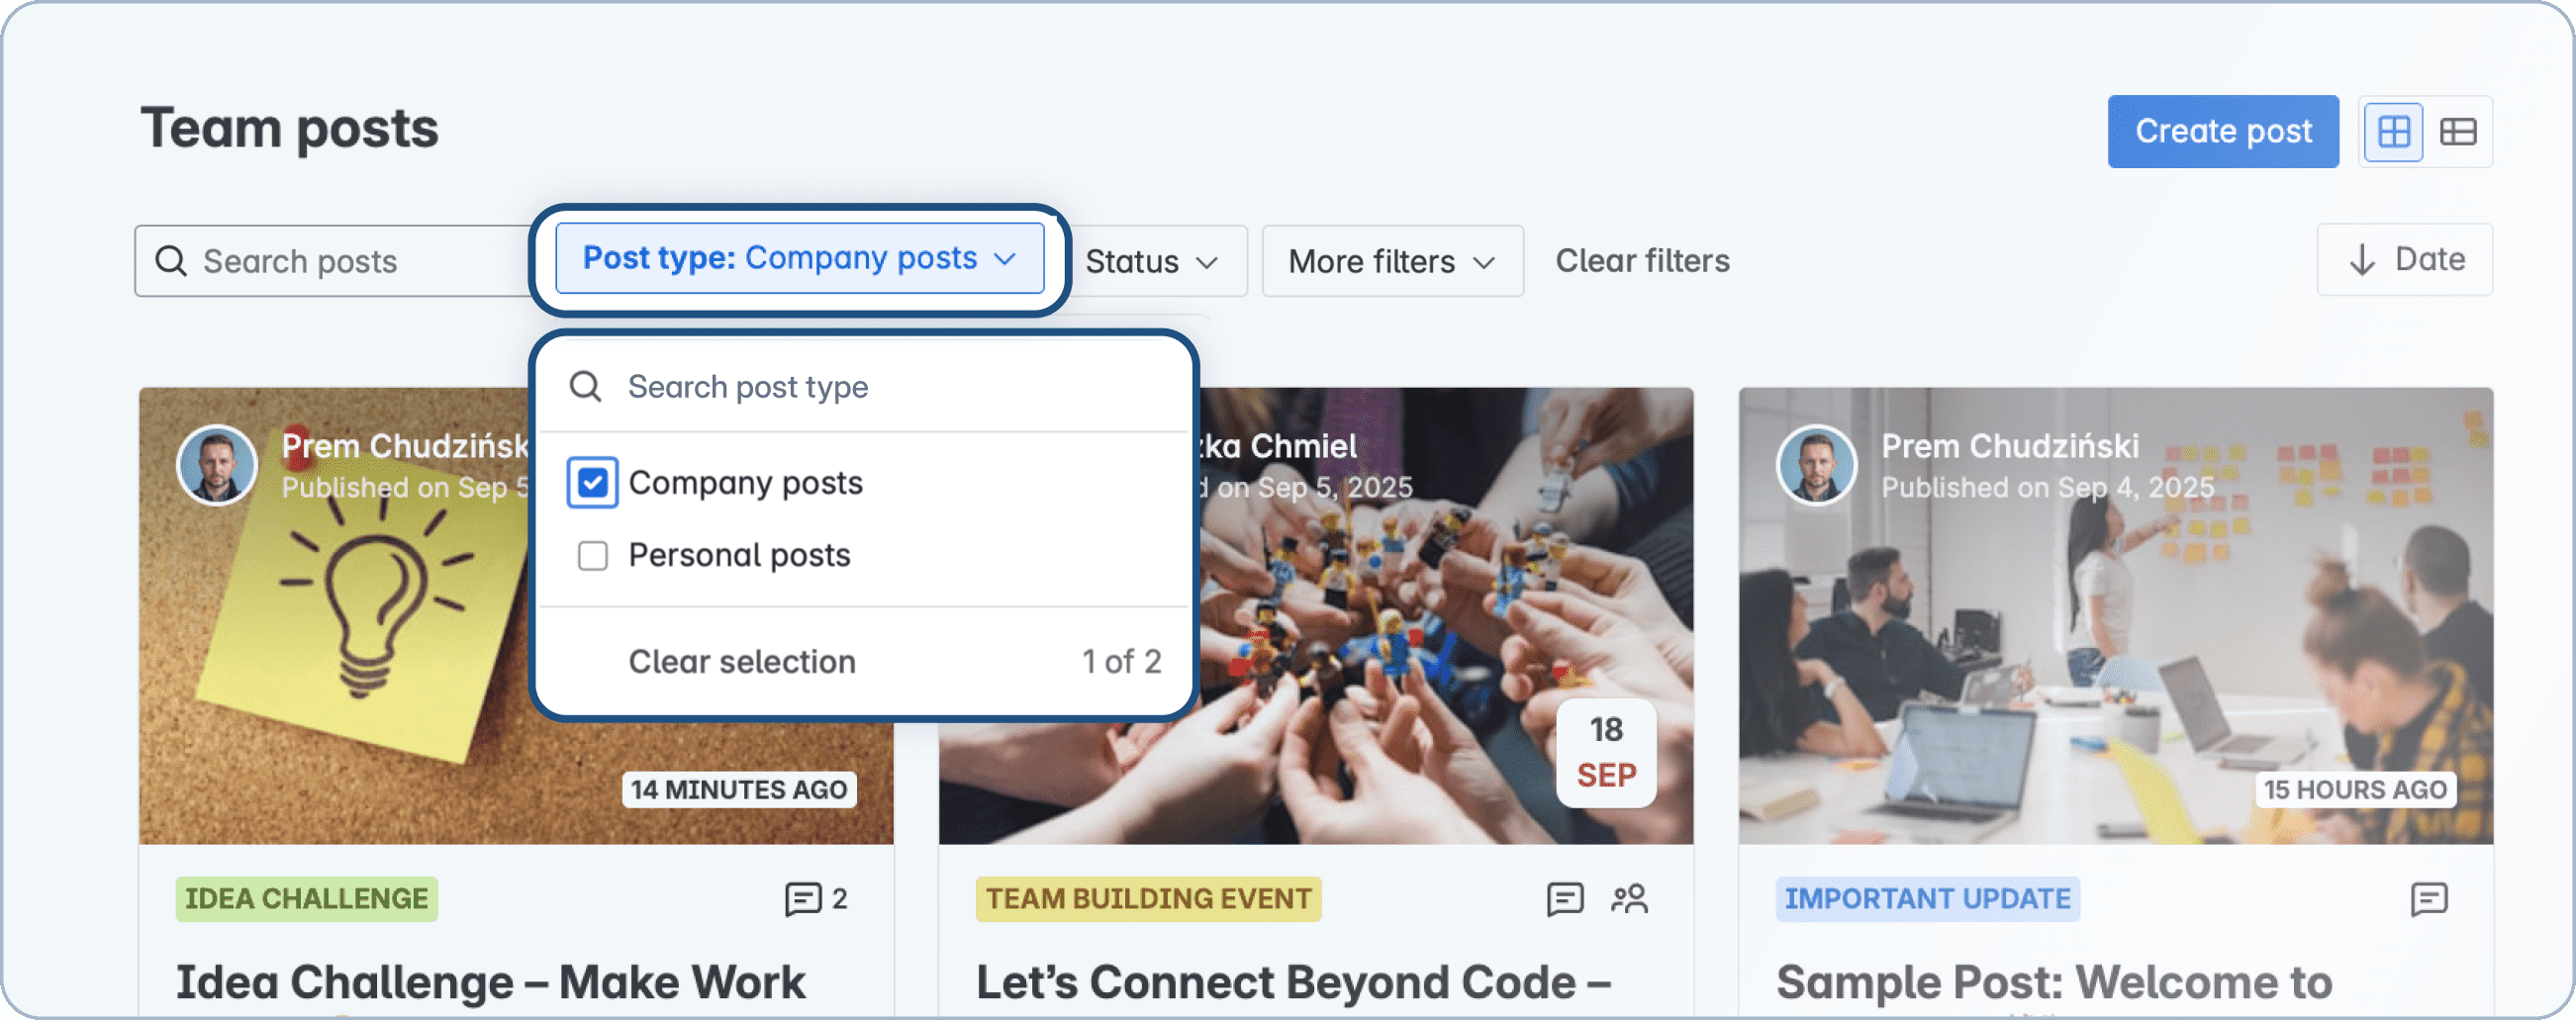Screen dimensions: 2576x1020
Task: Open comments on the Idea Challenge post
Action: 803,898
